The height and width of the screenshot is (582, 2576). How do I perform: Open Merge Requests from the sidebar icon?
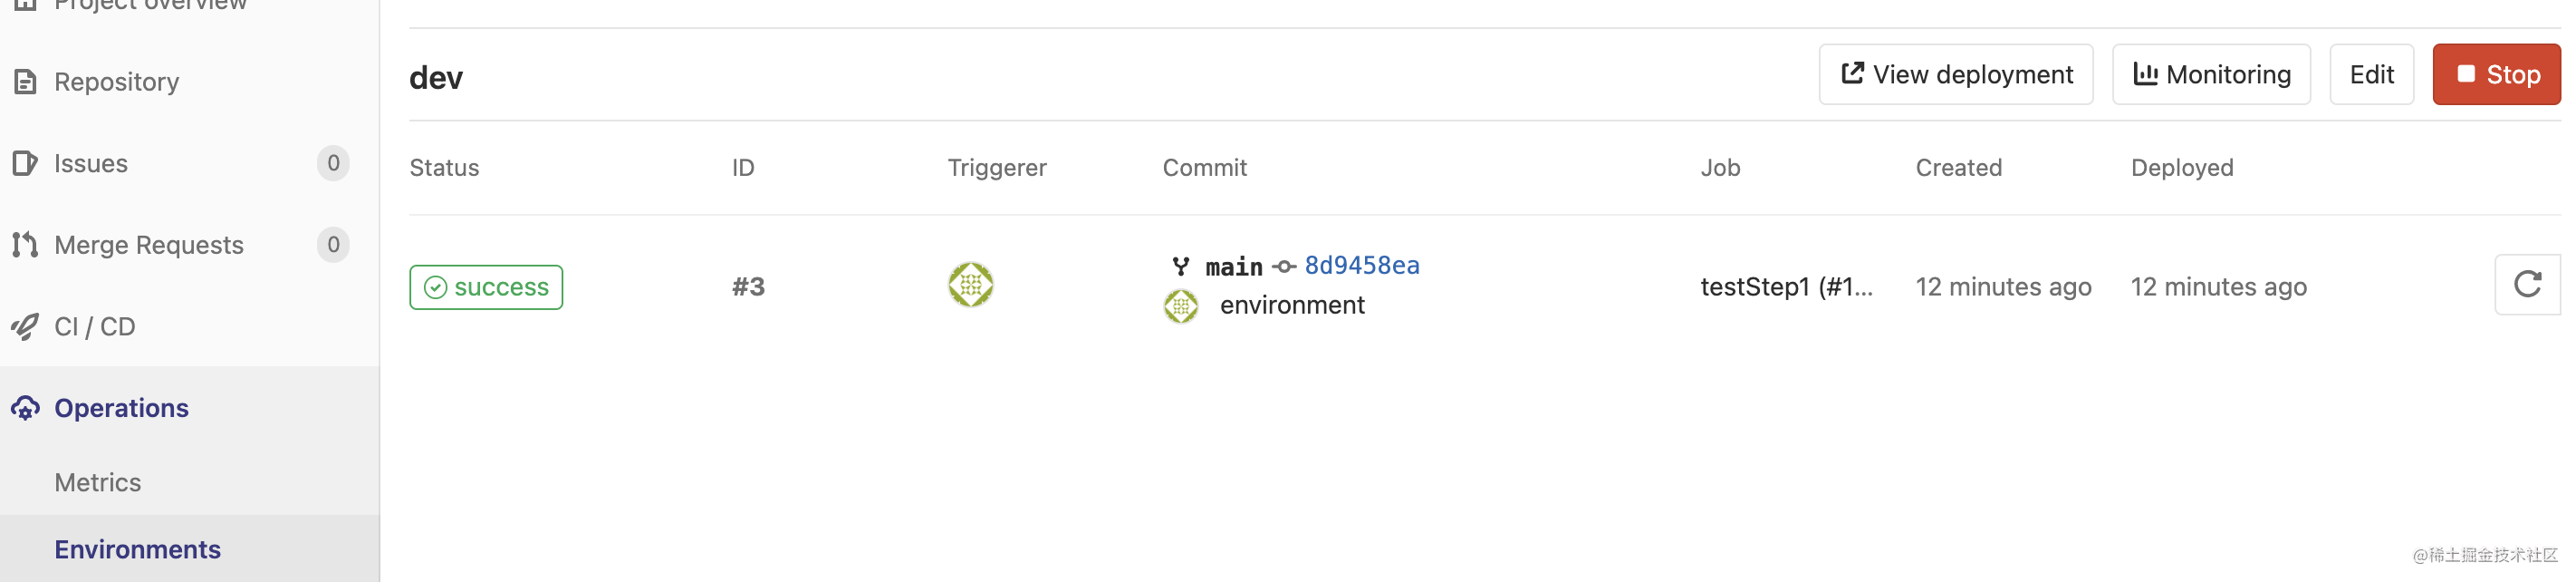(x=27, y=244)
